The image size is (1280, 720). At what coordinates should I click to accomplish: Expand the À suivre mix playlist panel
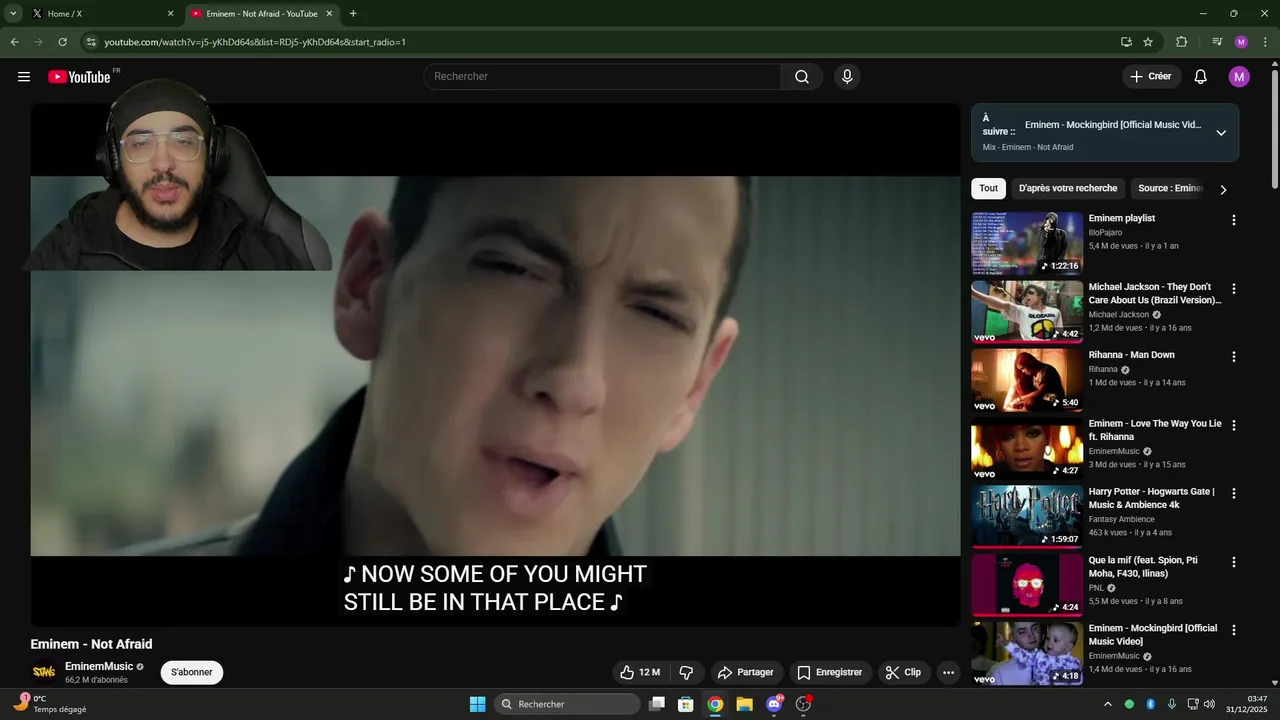coord(1221,133)
